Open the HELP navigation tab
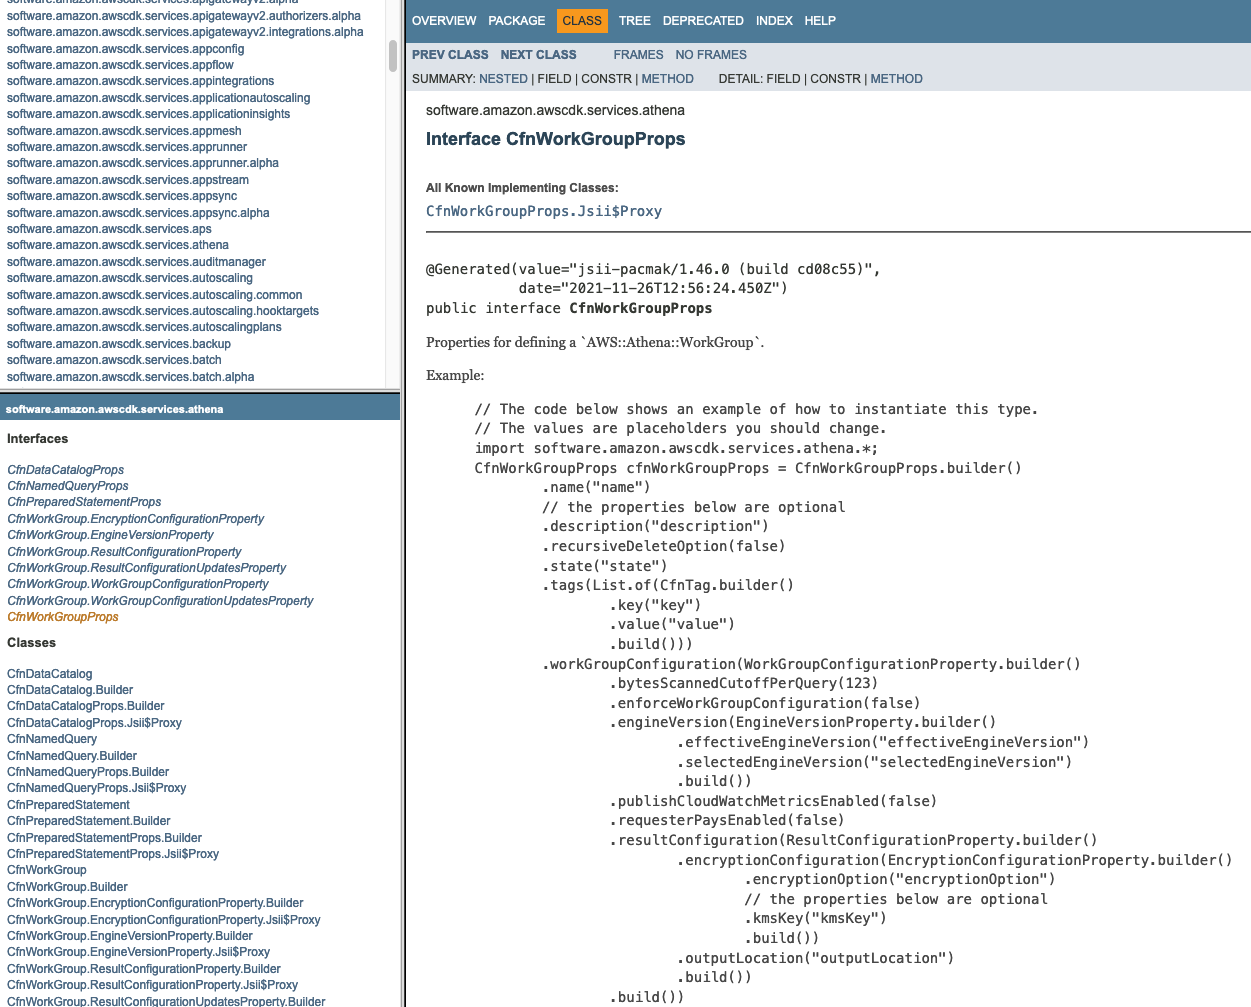 click(820, 20)
